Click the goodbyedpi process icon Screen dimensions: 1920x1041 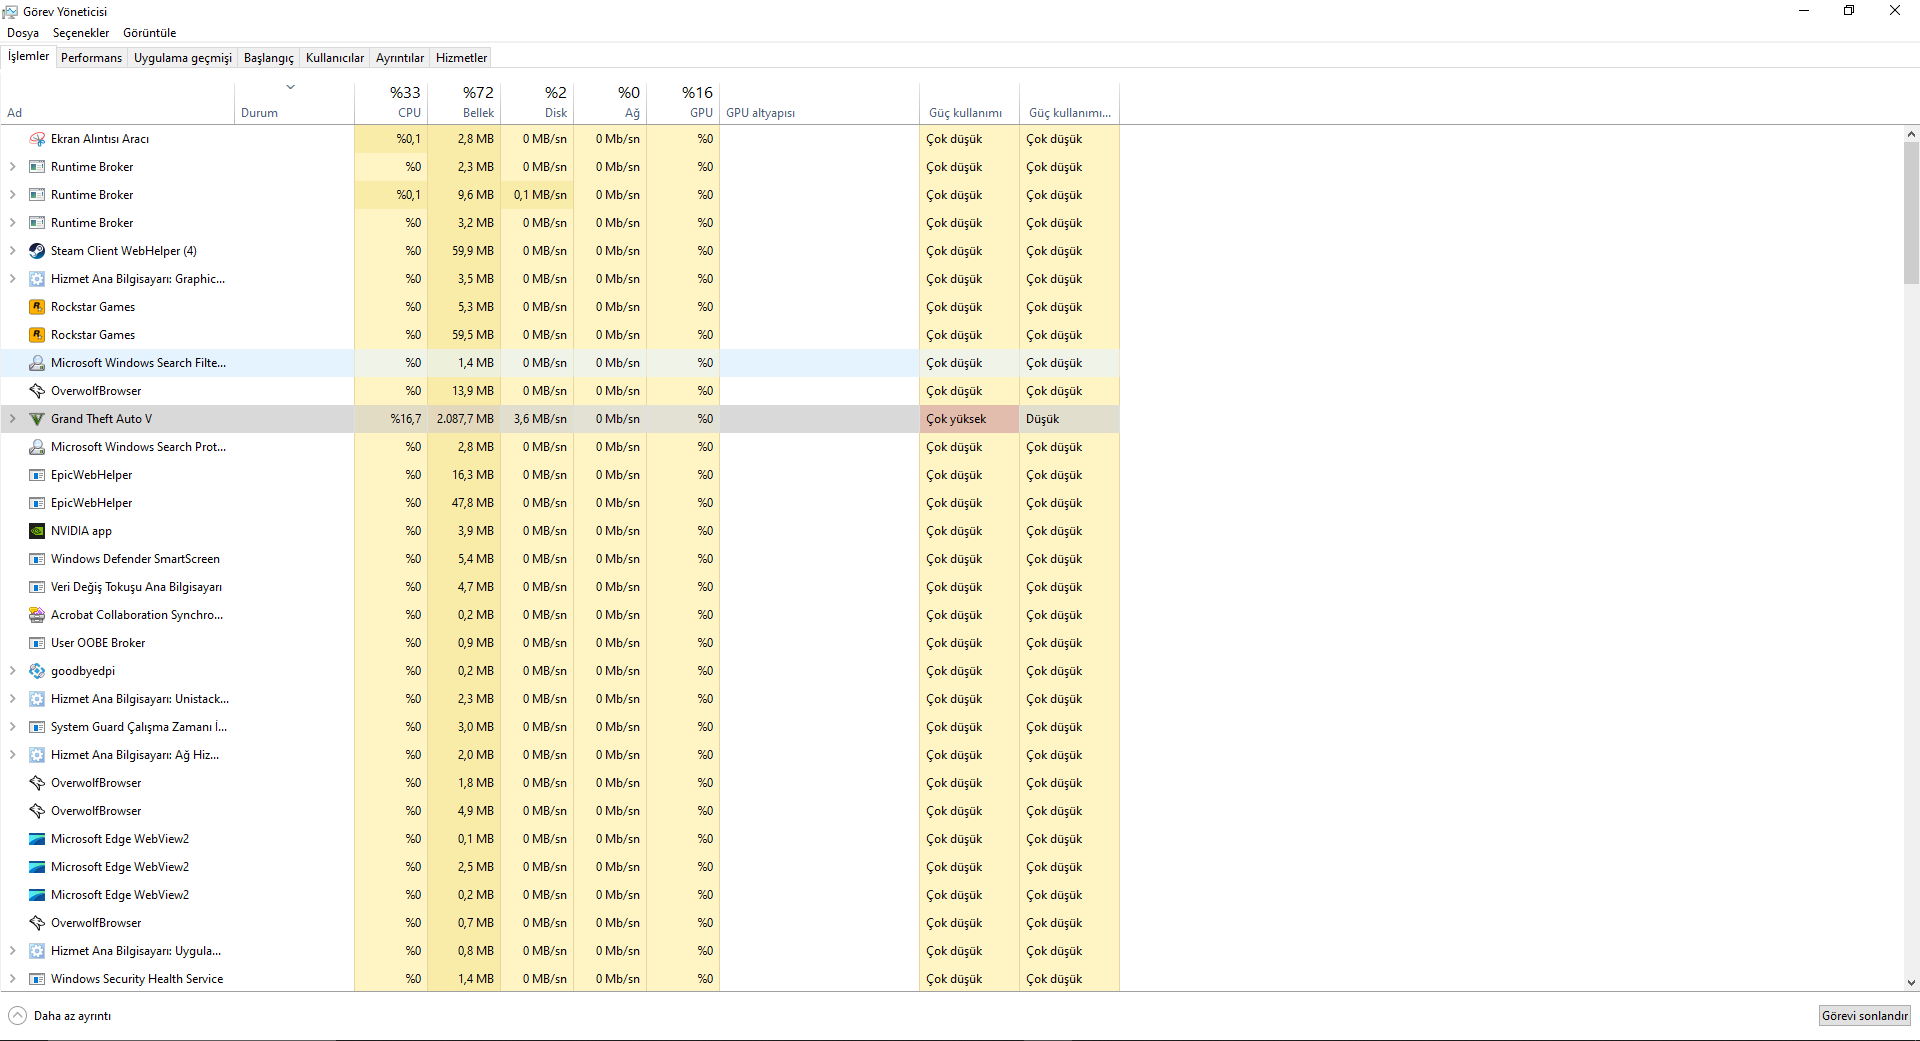(x=37, y=671)
